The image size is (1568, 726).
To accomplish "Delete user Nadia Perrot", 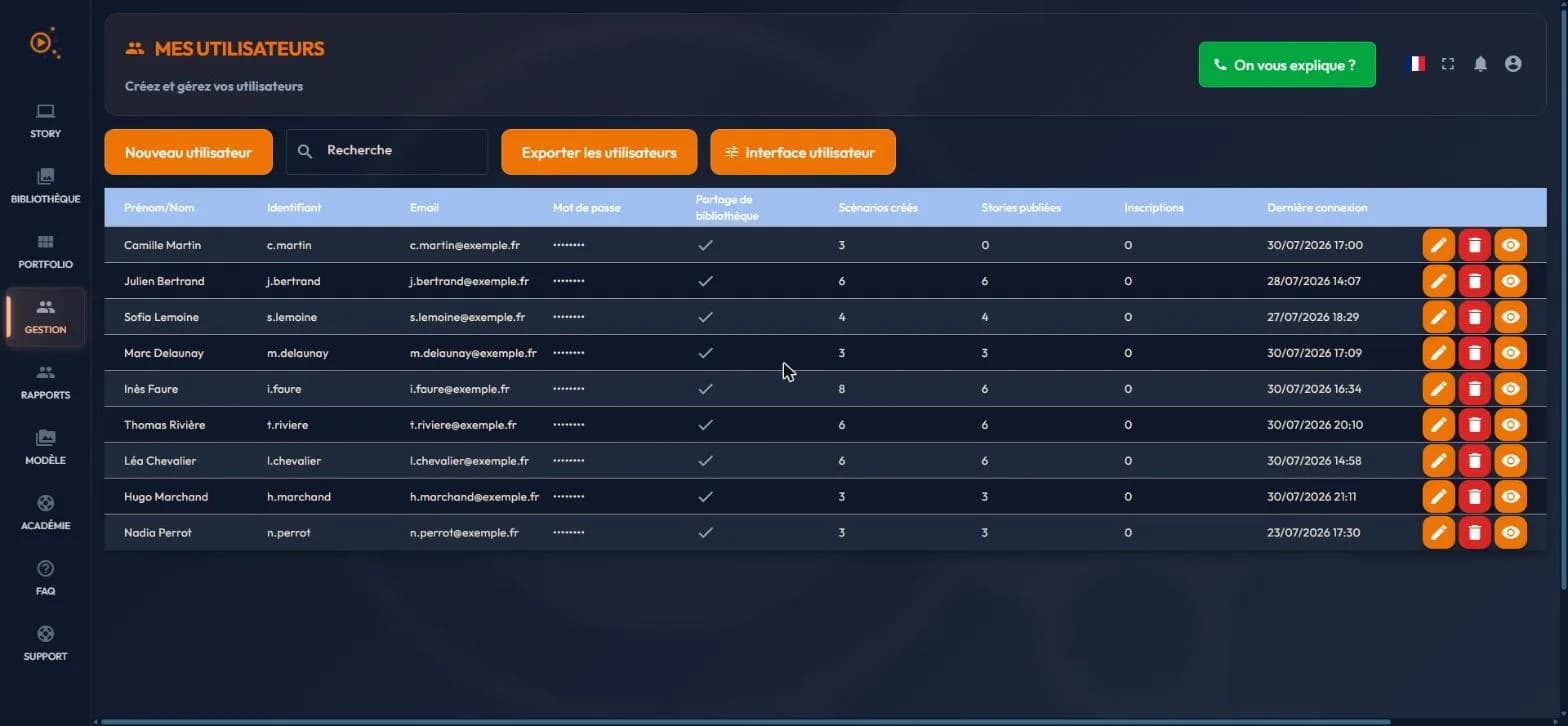I will (x=1474, y=533).
